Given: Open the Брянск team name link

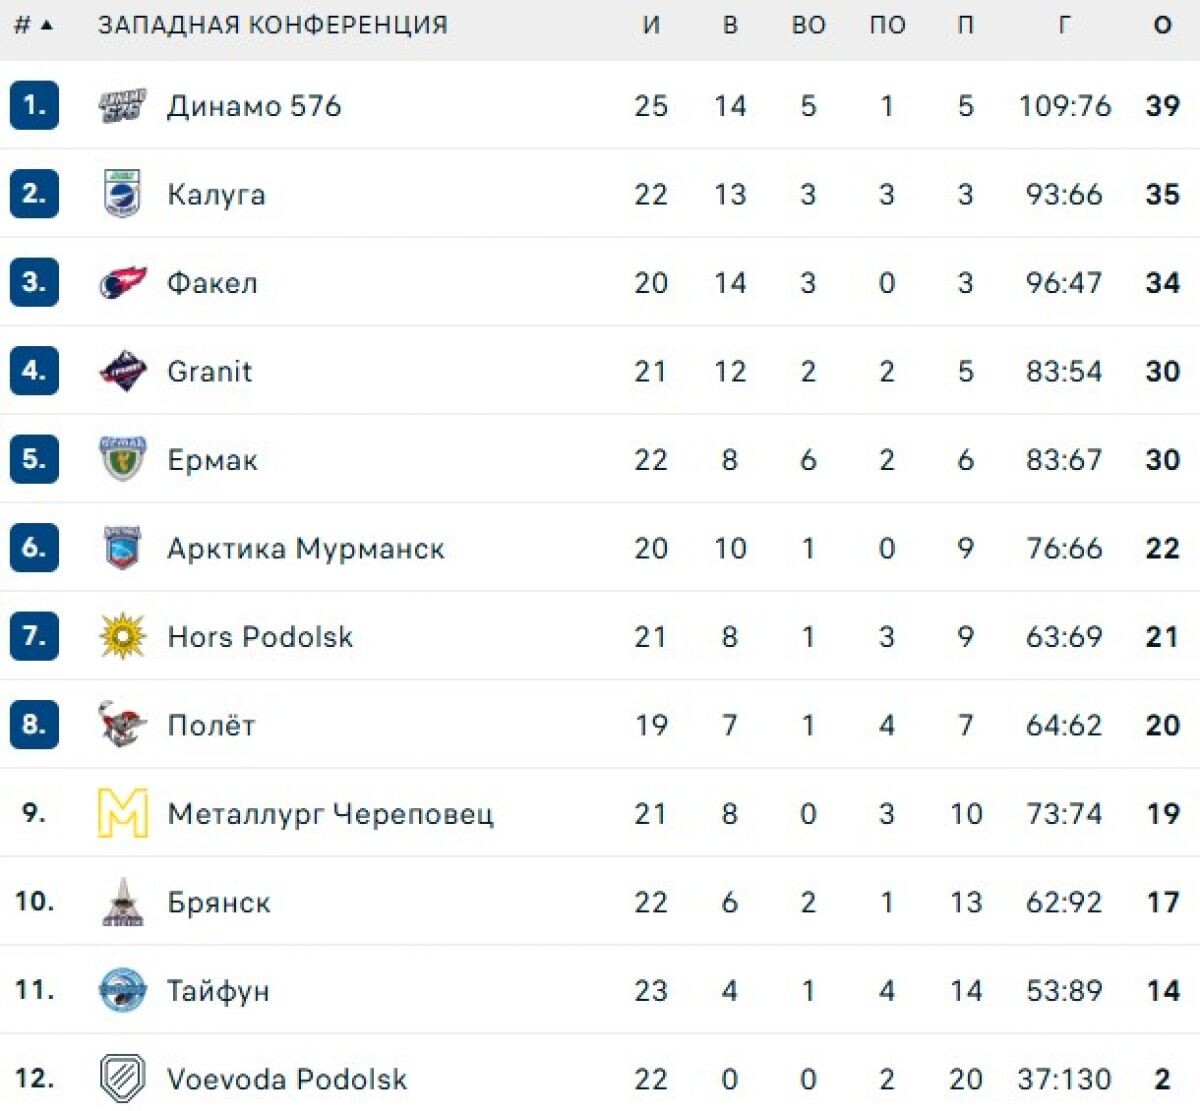Looking at the screenshot, I should click(x=218, y=902).
